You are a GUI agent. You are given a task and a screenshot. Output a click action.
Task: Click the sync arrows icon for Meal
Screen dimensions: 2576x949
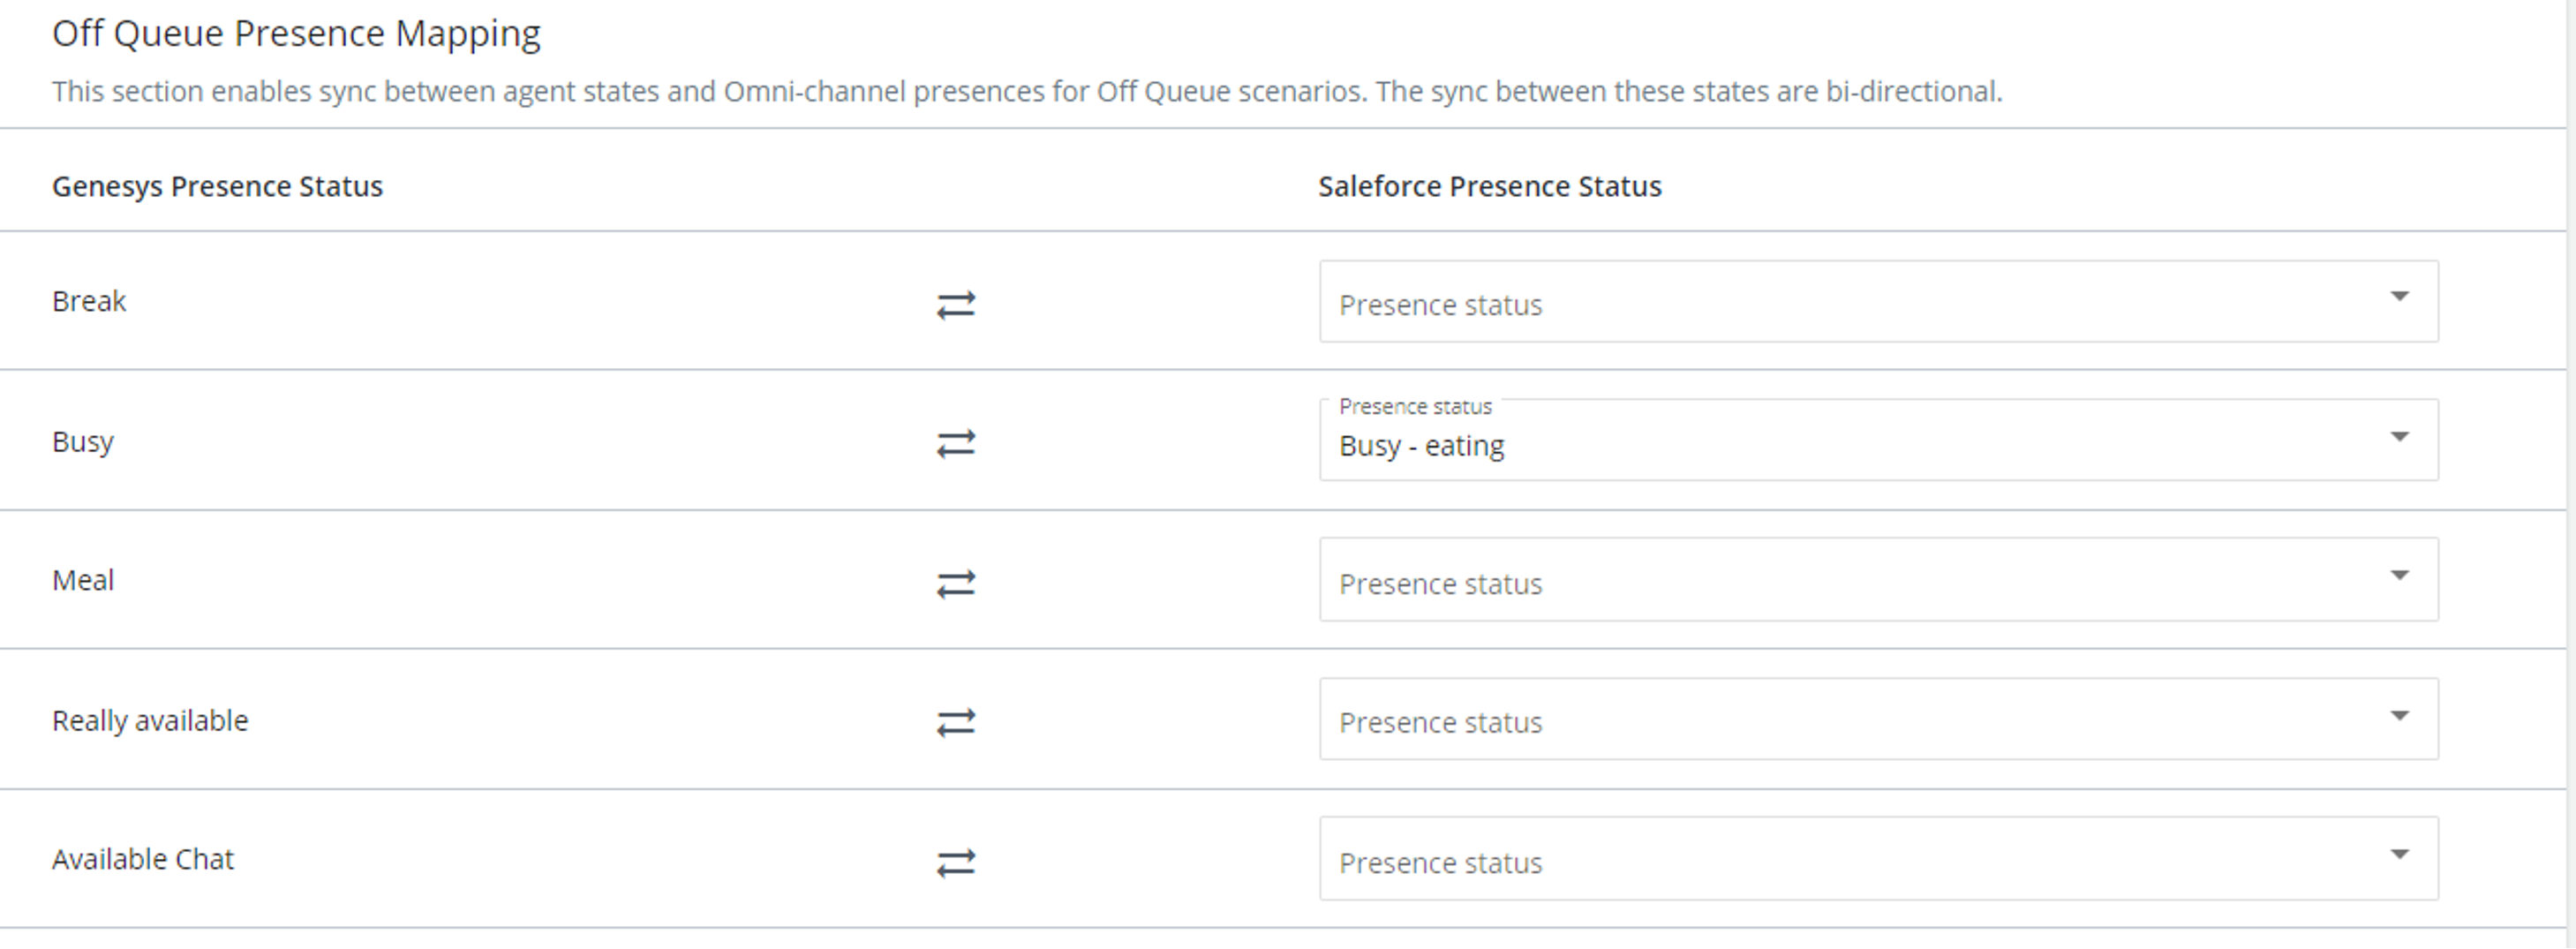pyautogui.click(x=955, y=583)
